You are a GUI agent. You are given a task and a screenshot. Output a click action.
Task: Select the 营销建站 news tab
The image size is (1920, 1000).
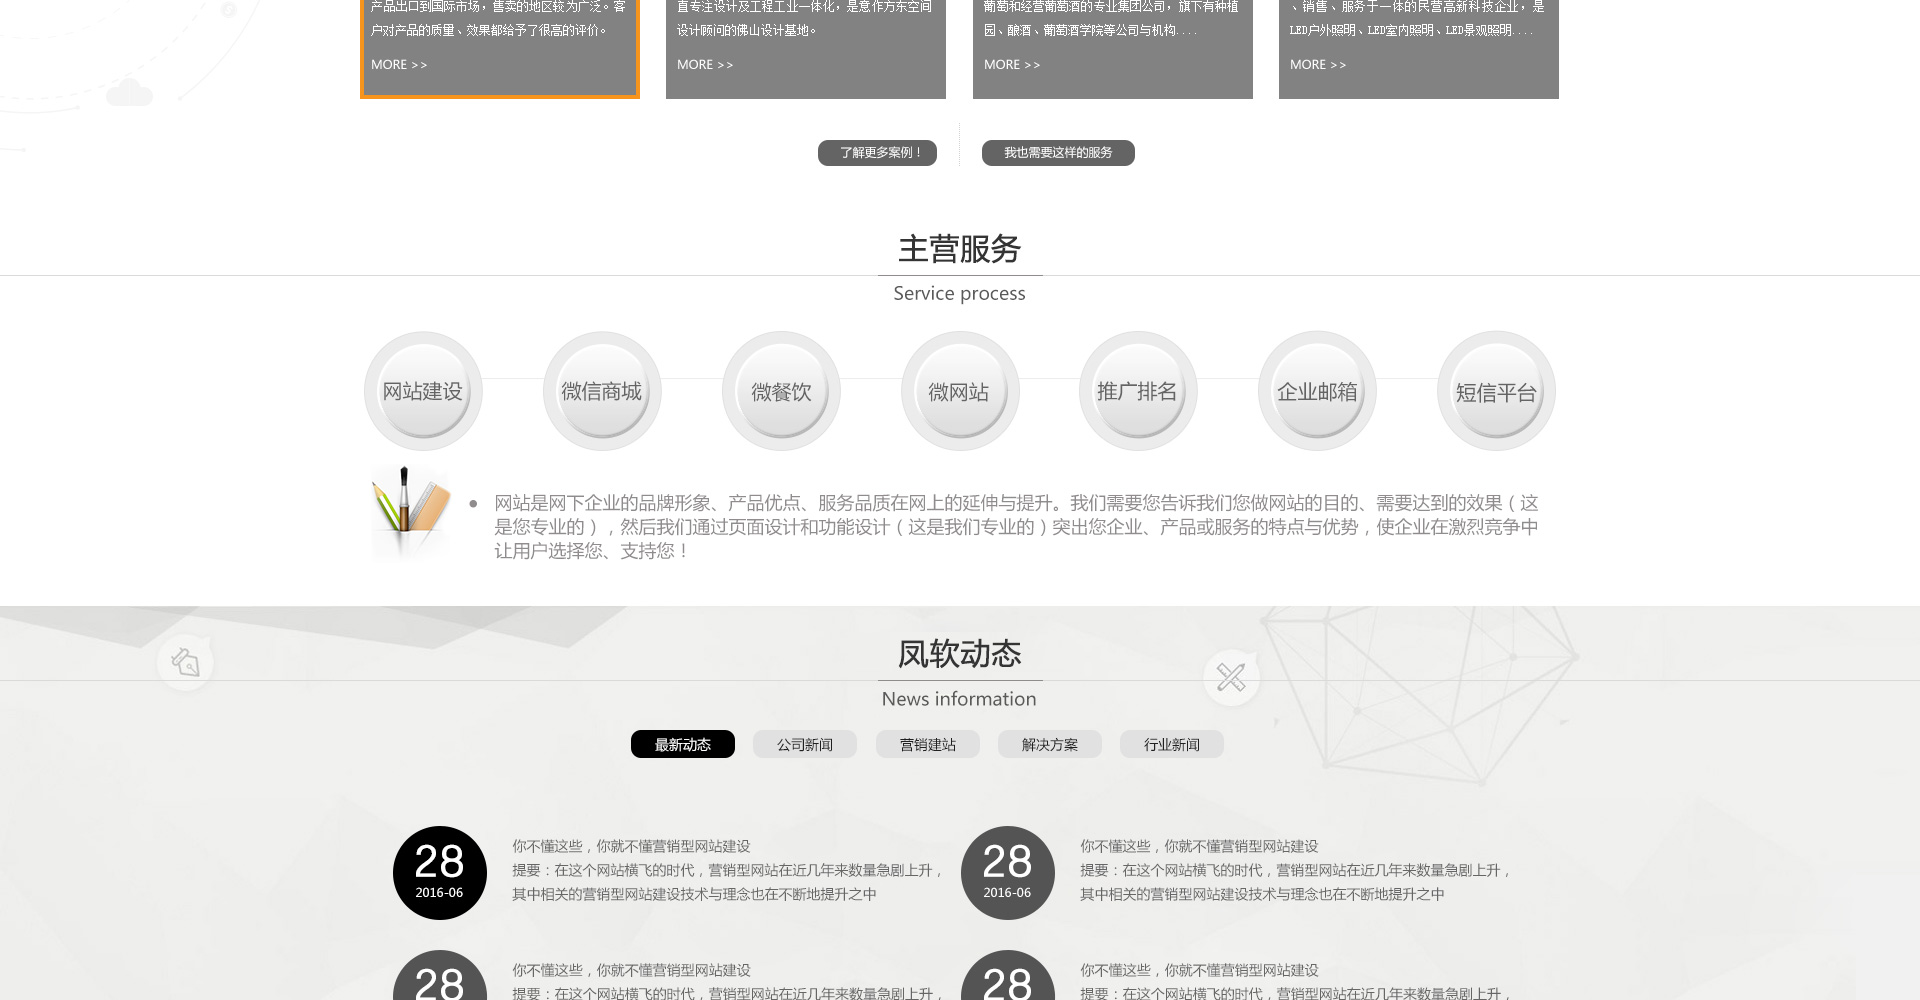pyautogui.click(x=927, y=744)
